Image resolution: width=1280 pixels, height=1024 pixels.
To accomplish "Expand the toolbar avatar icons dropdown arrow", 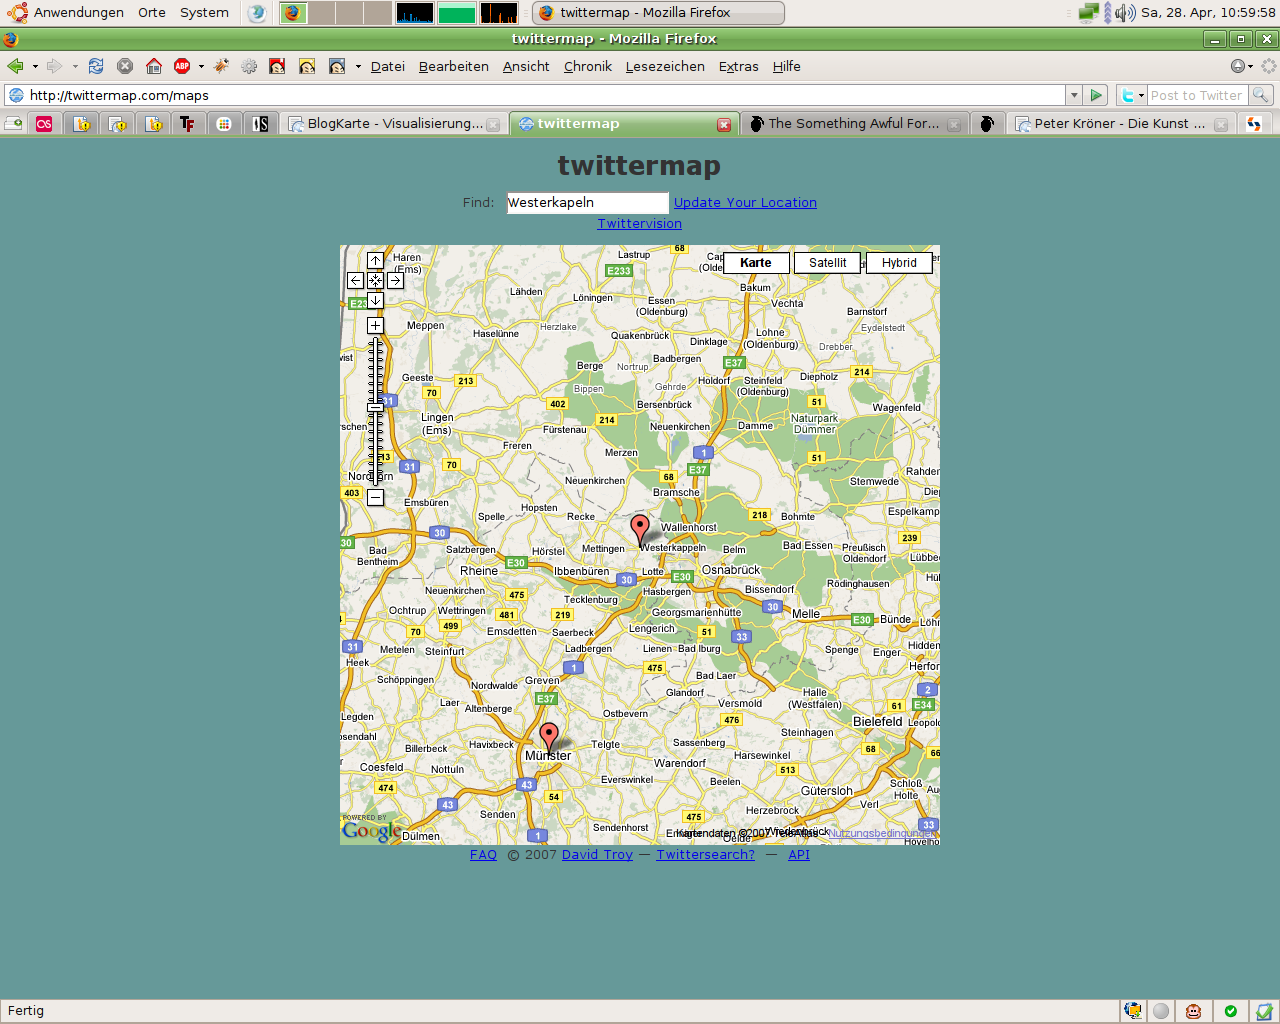I will (x=358, y=66).
